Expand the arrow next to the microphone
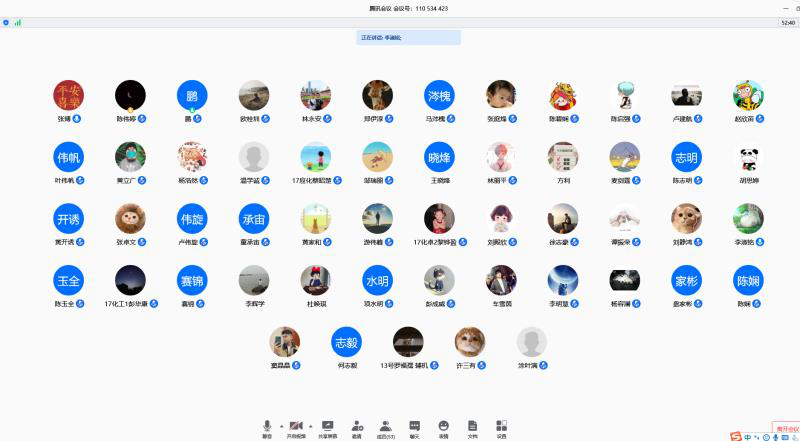800x441 pixels. 281,425
